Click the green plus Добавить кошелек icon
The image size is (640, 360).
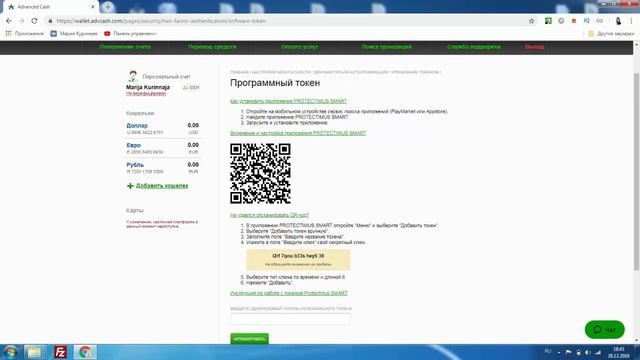click(x=130, y=186)
